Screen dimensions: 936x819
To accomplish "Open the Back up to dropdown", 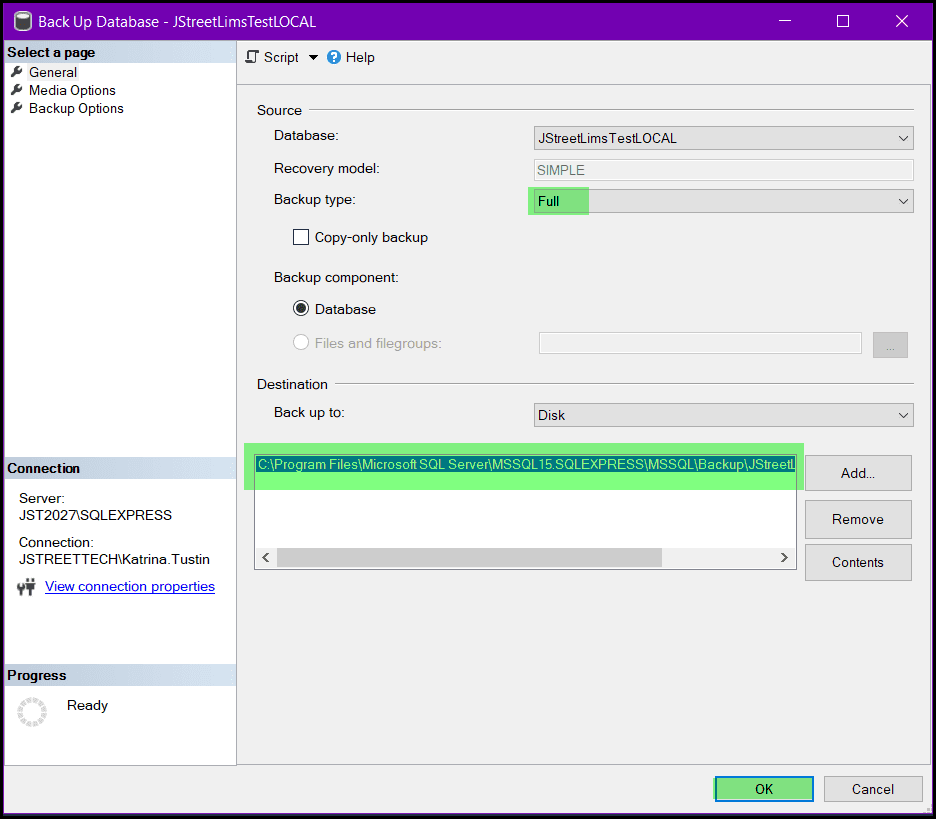I will tap(723, 415).
